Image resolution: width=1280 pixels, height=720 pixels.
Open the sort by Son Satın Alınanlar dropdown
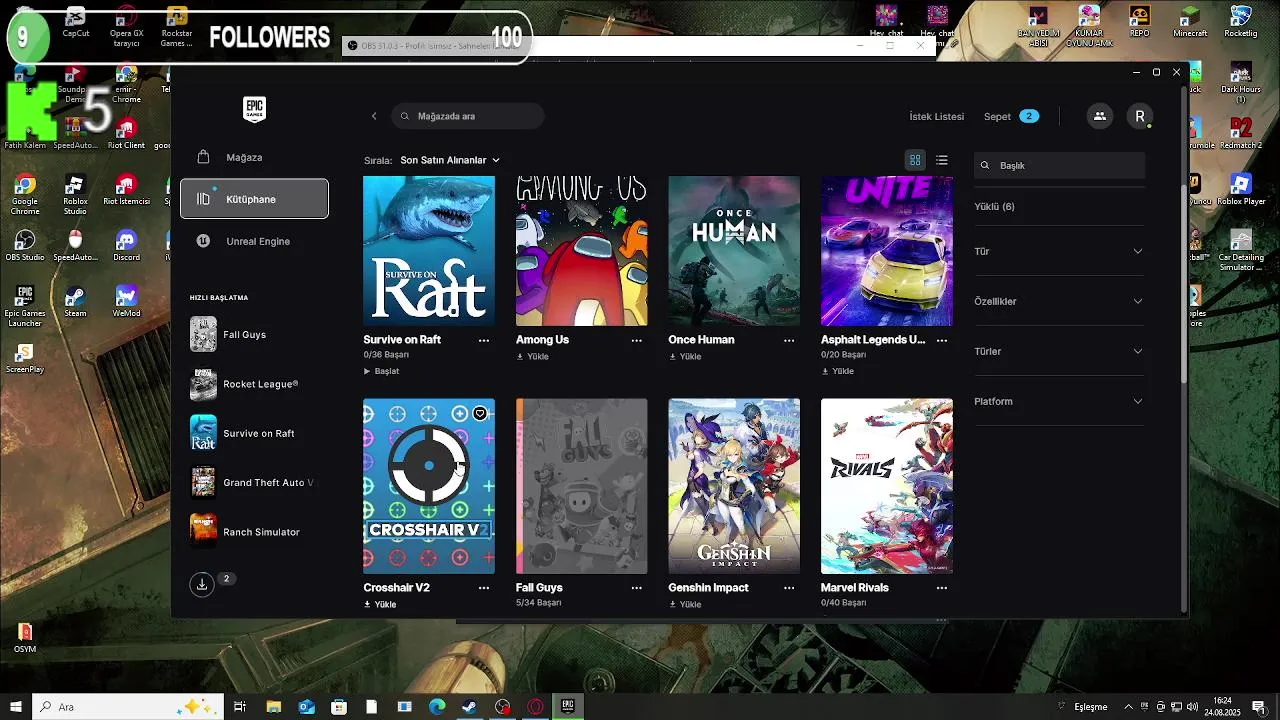click(449, 160)
